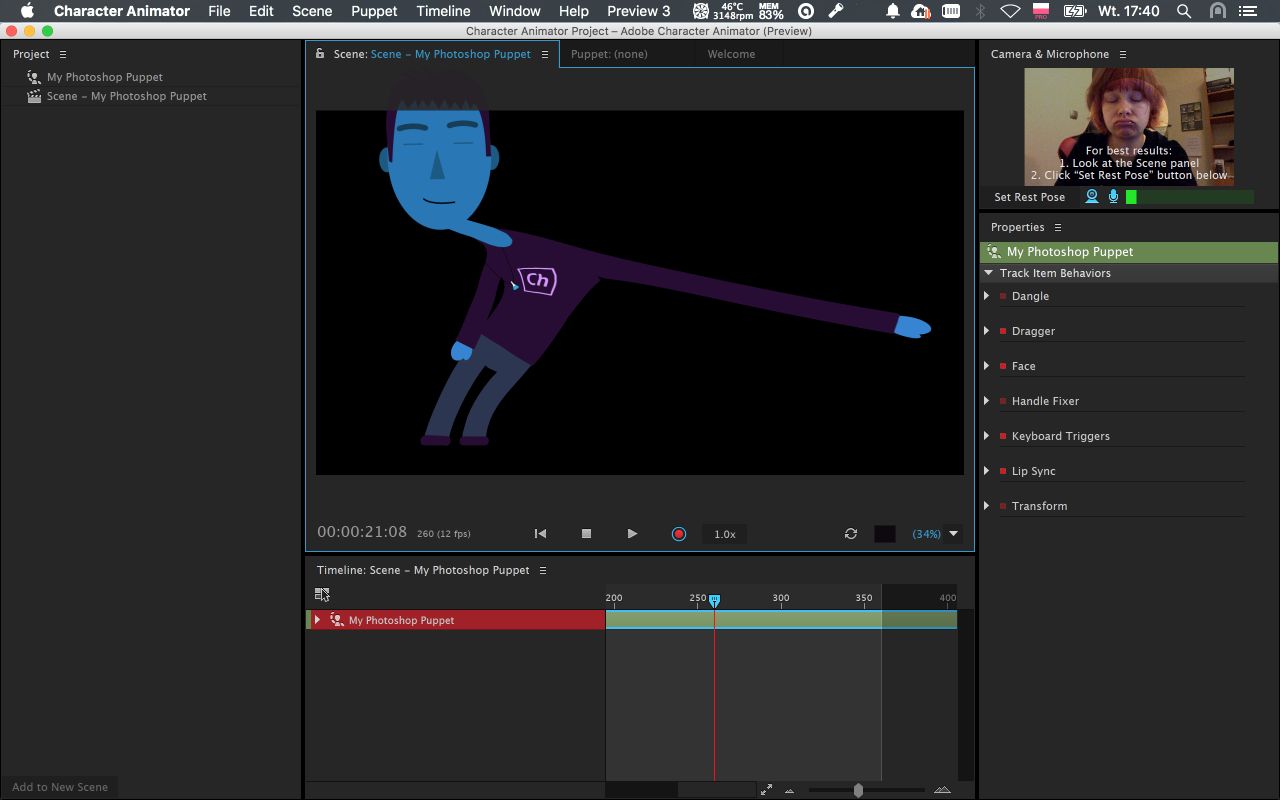
Task: Open the Puppet menu in the menu bar
Action: click(x=374, y=11)
